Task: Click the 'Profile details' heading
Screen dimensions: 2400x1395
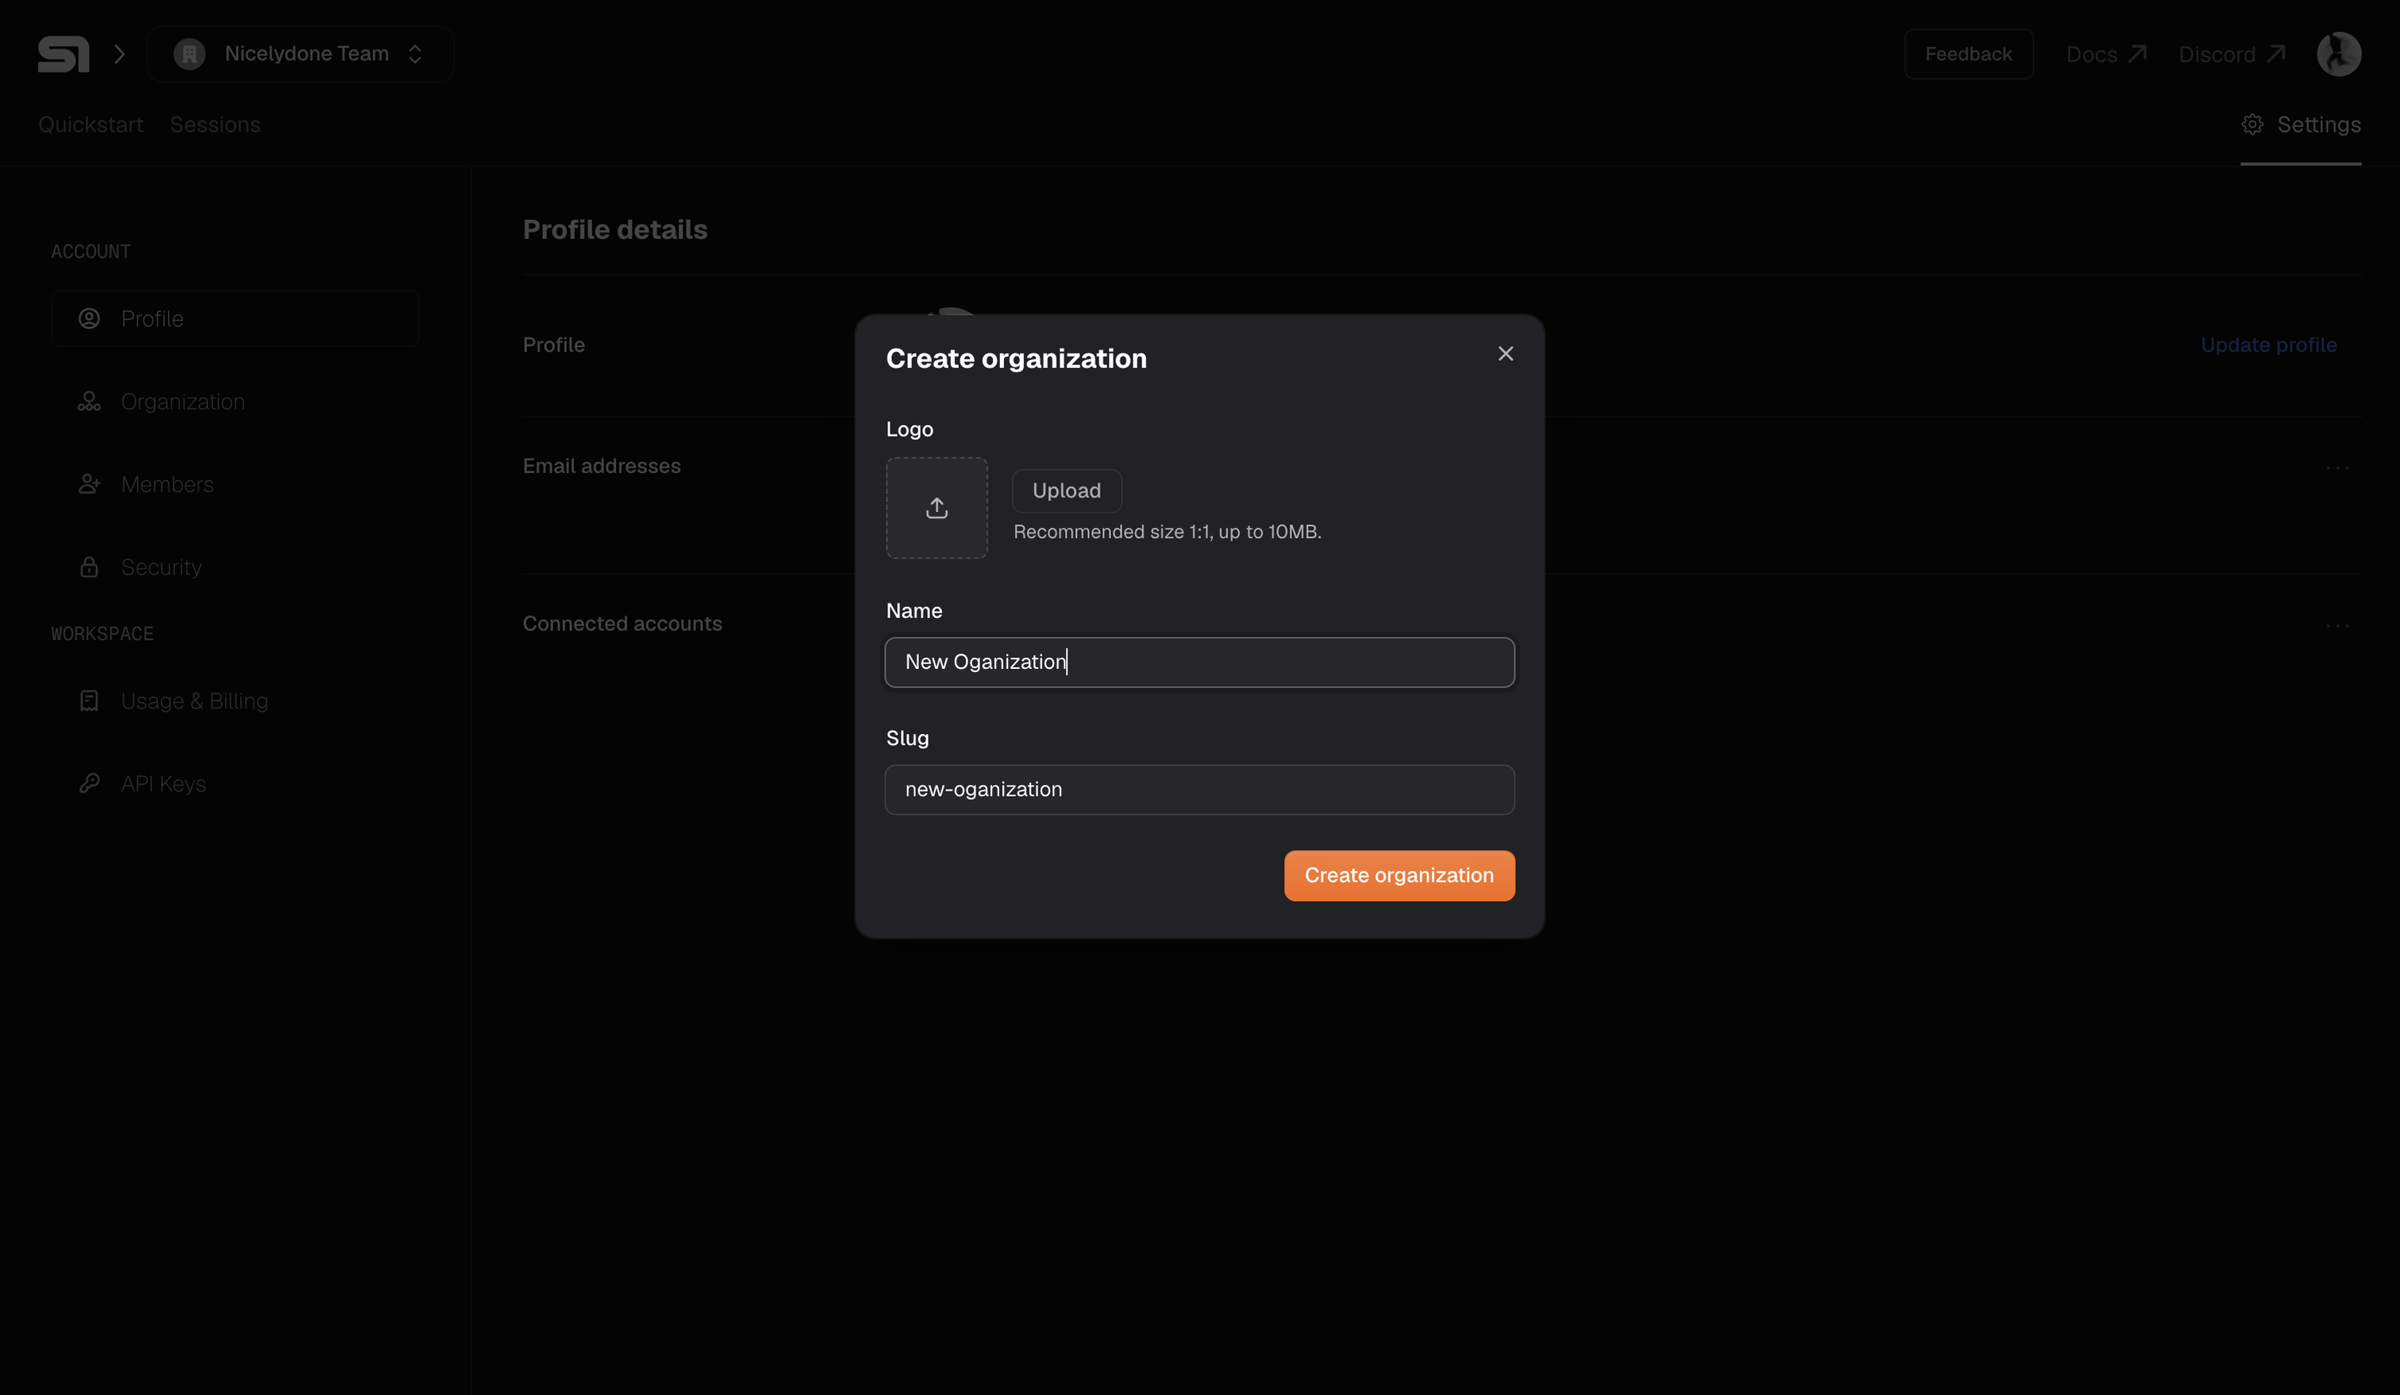Action: pos(615,230)
